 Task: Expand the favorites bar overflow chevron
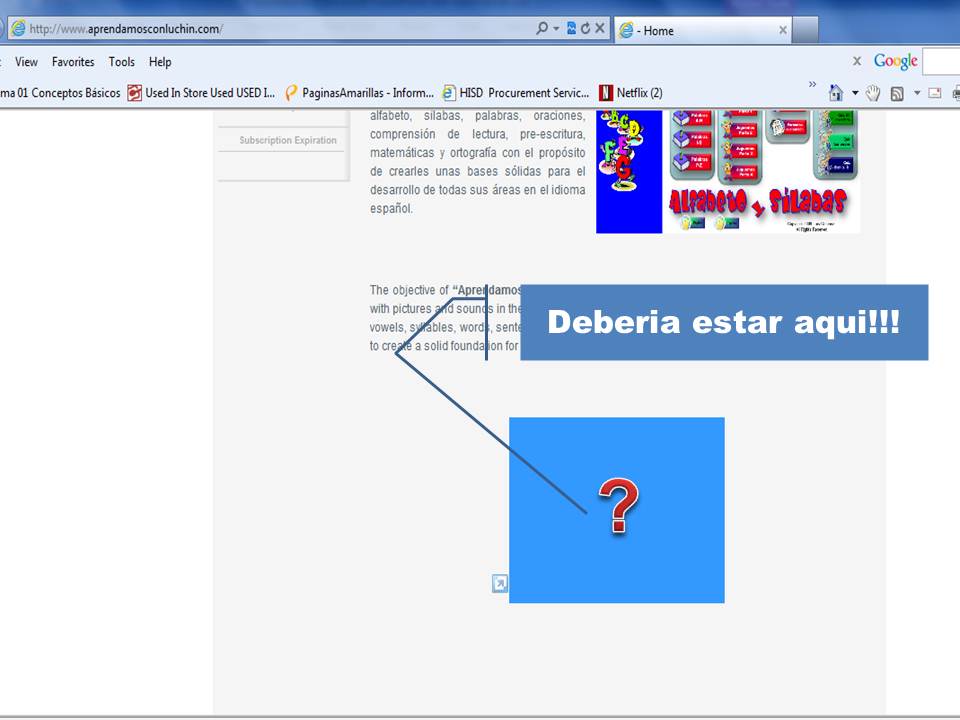(812, 84)
